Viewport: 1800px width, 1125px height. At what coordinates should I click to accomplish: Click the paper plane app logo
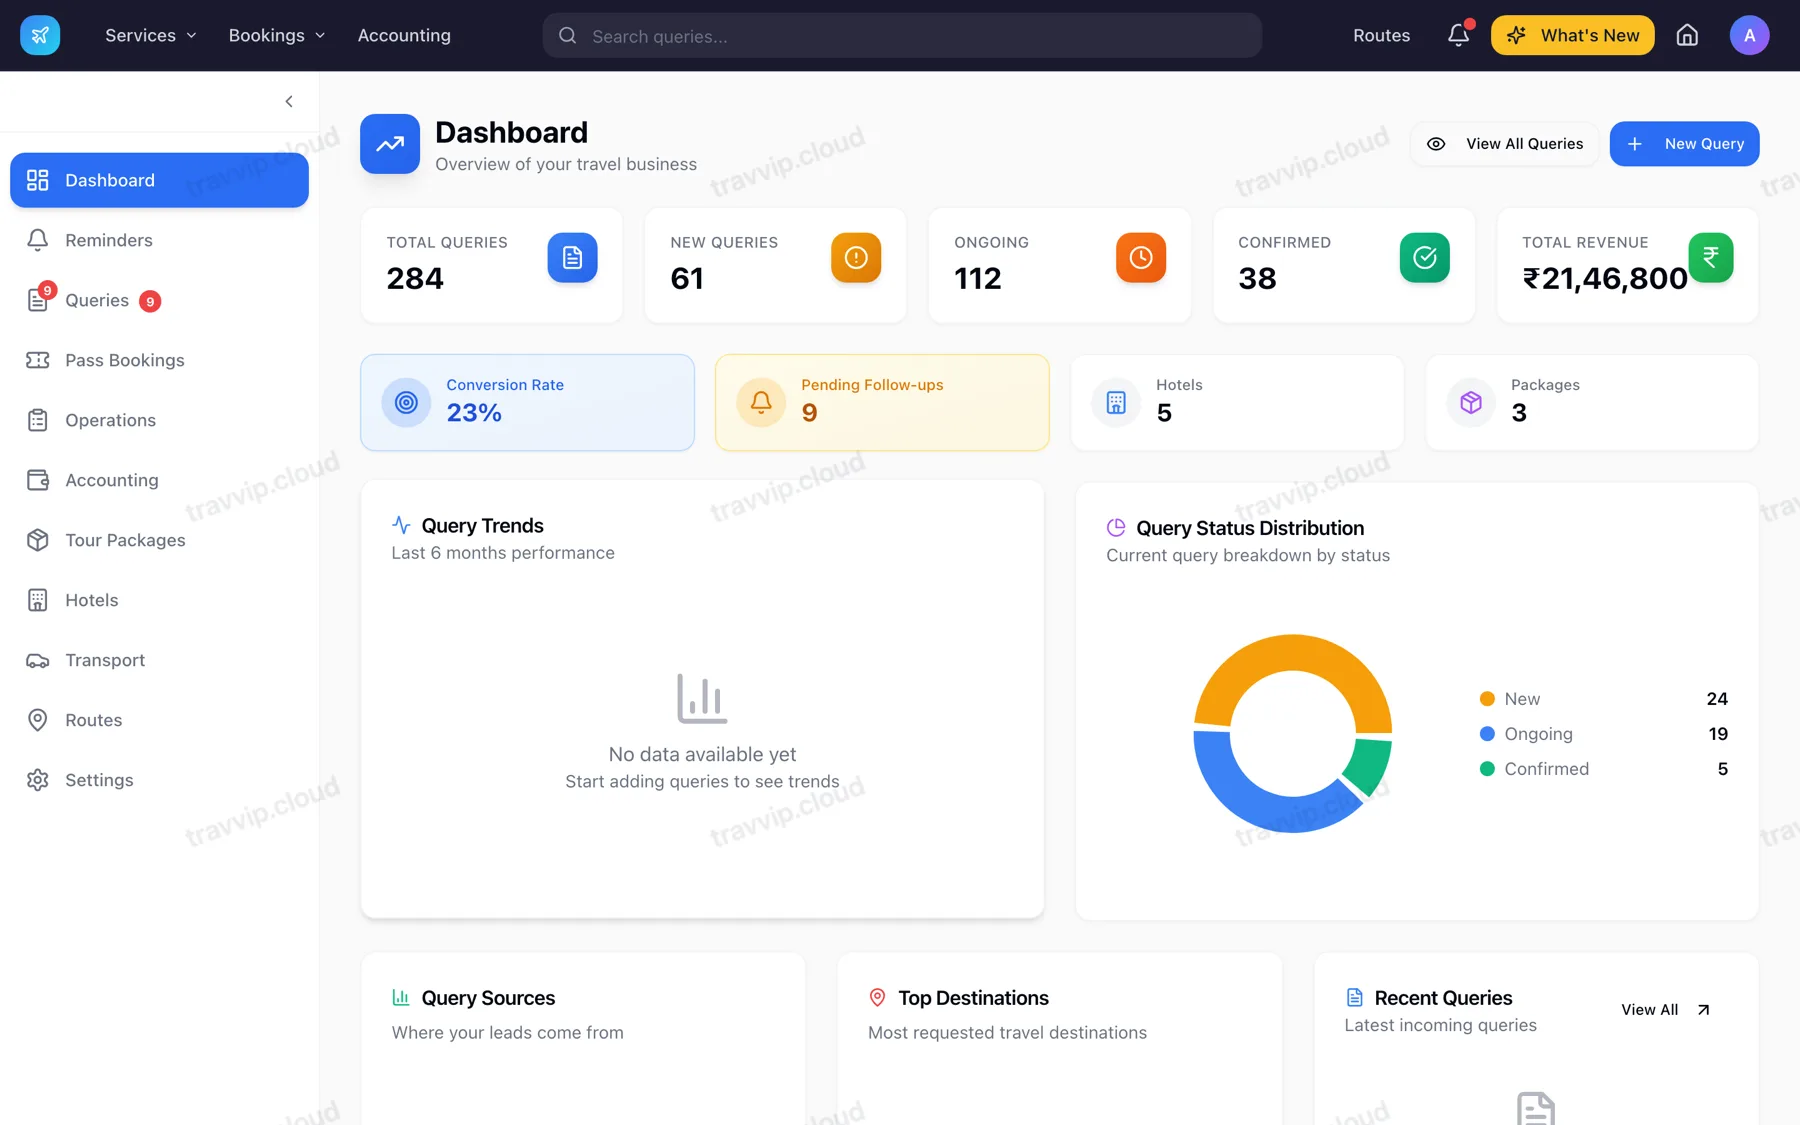[x=40, y=35]
